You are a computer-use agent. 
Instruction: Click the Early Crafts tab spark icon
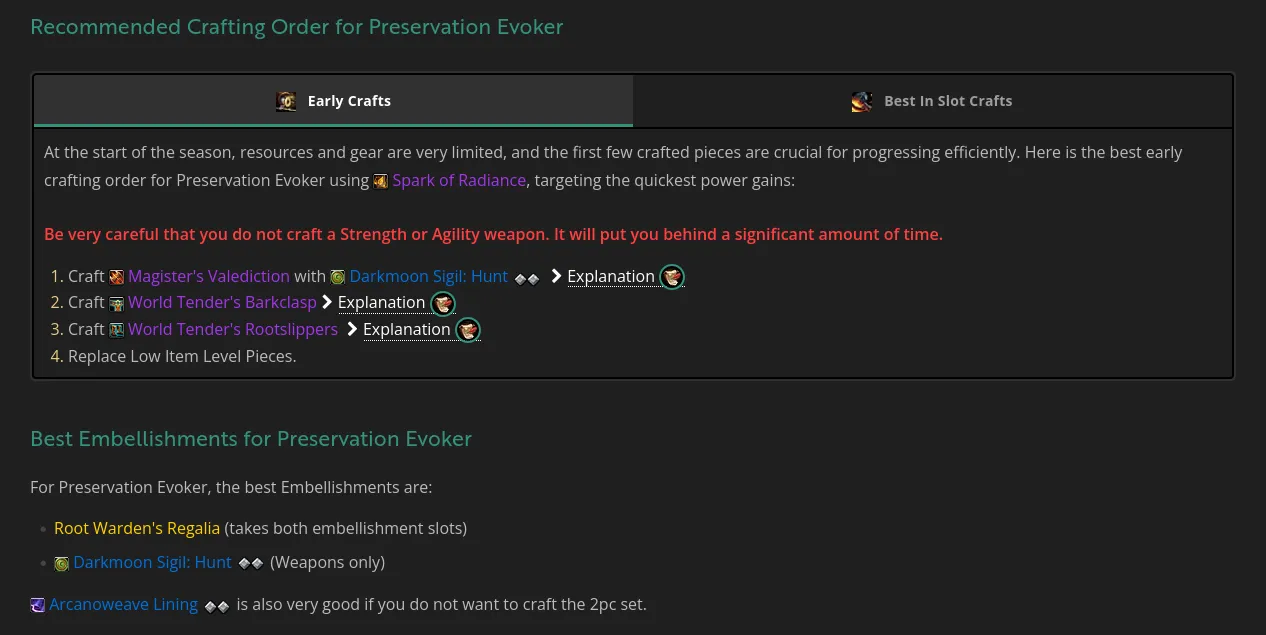pyautogui.click(x=286, y=101)
